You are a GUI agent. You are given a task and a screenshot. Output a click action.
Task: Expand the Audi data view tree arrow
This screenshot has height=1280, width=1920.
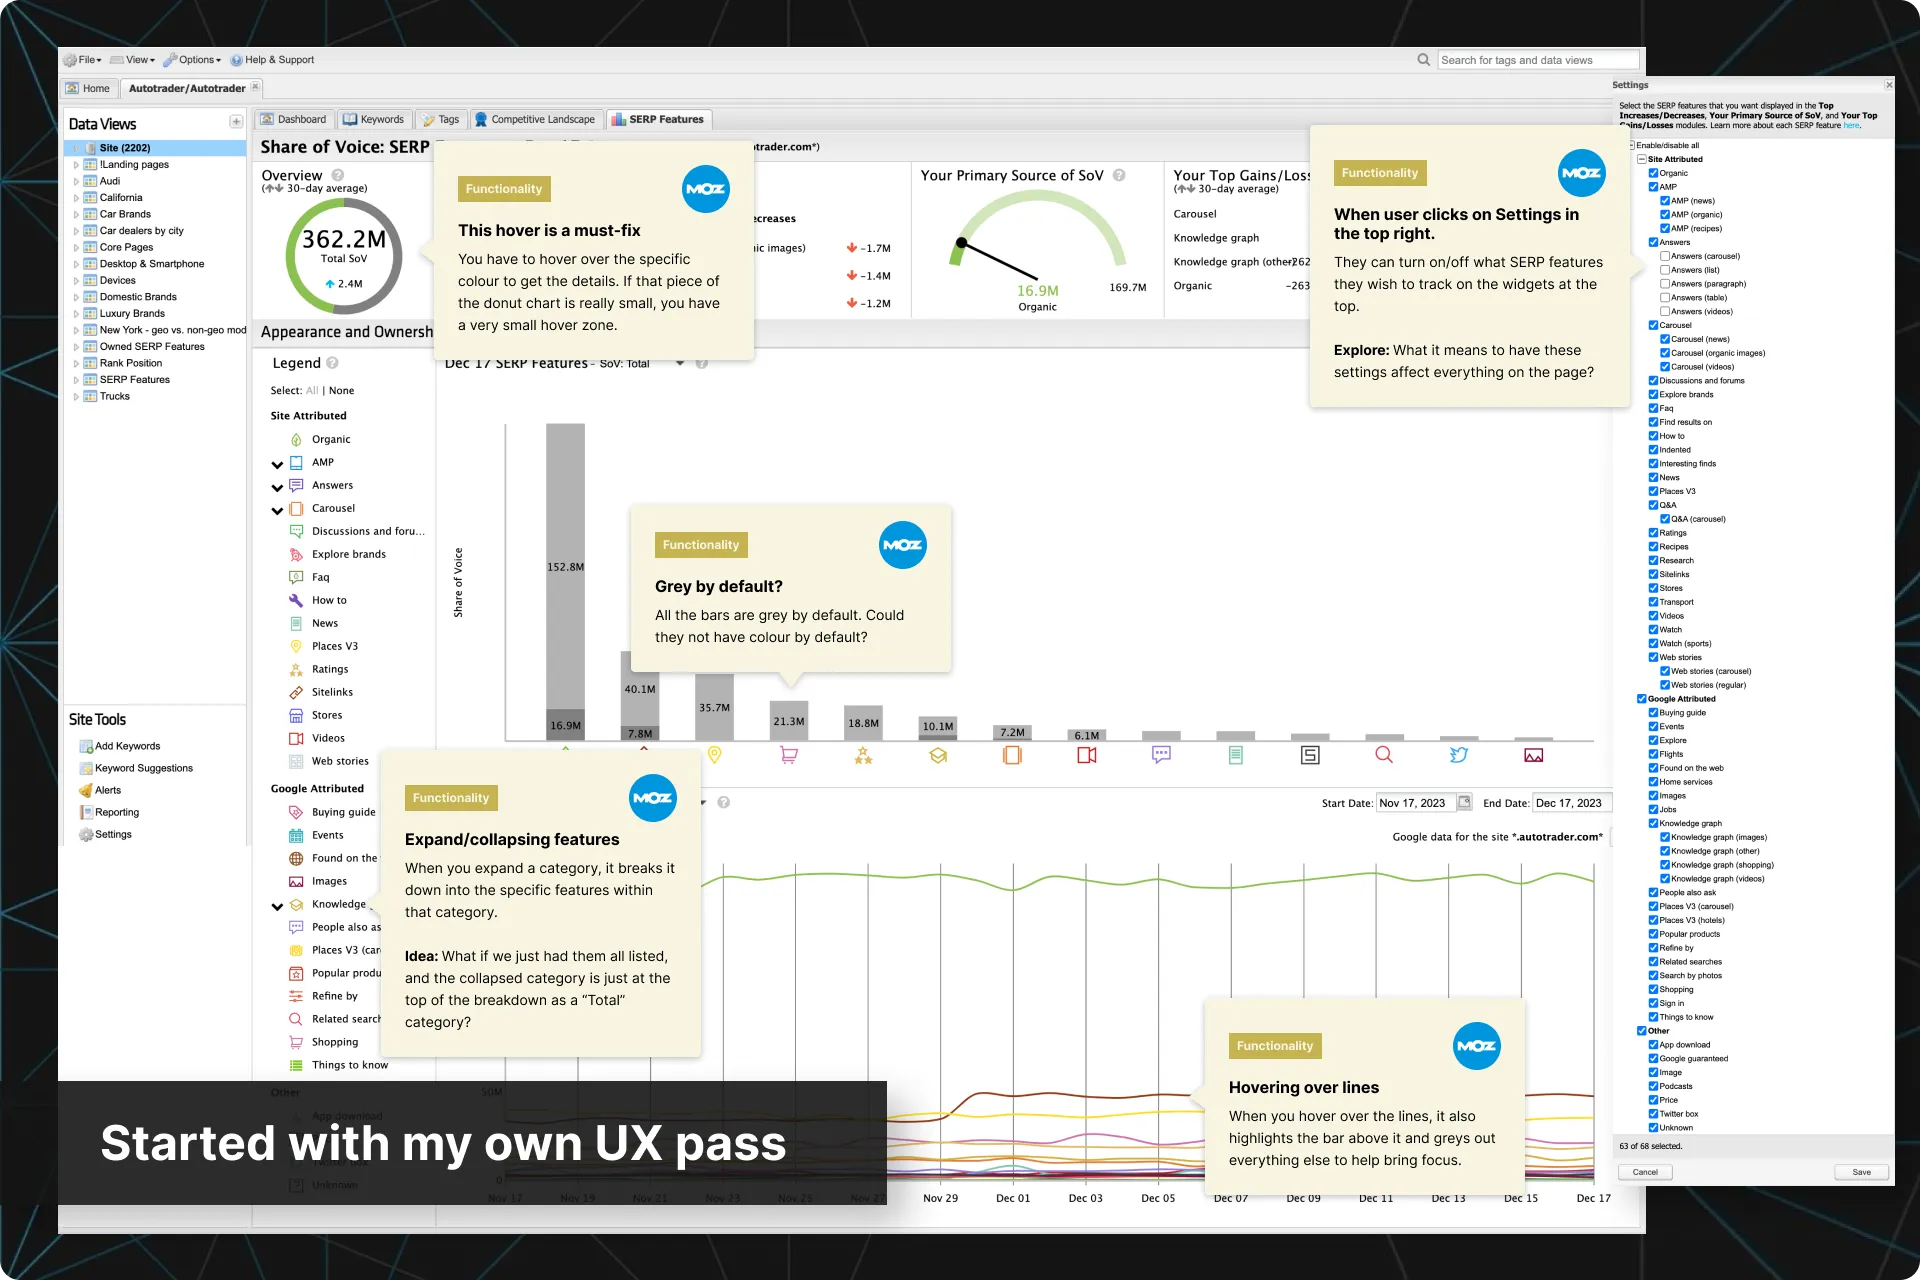[76, 181]
